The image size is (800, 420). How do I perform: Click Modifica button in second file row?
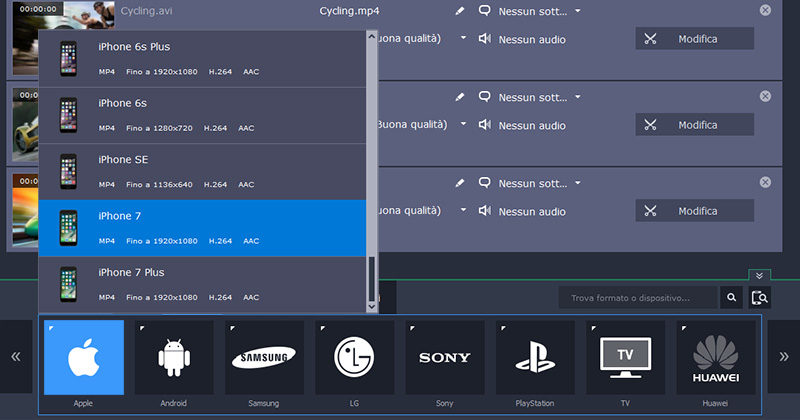694,125
